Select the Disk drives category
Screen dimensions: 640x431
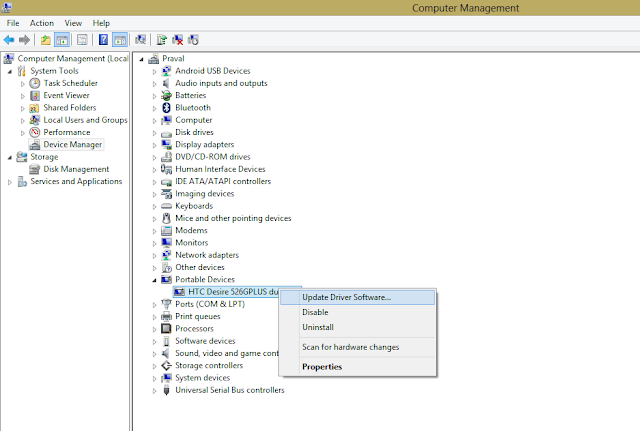point(194,132)
